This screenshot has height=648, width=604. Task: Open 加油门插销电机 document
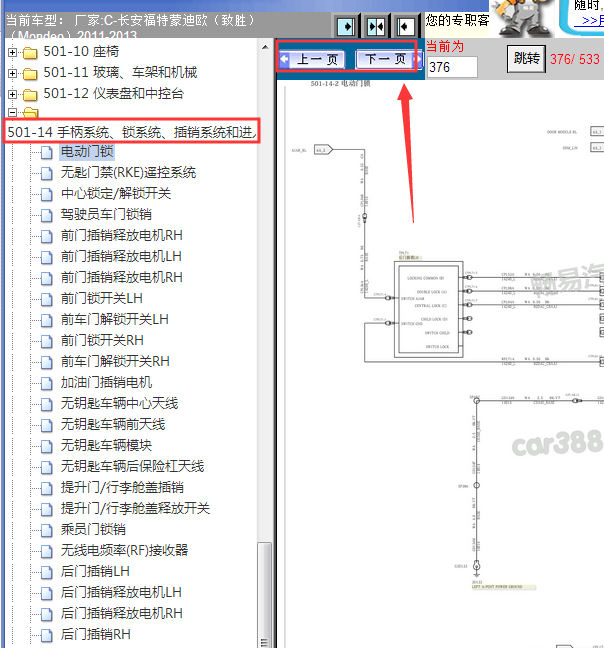click(106, 383)
